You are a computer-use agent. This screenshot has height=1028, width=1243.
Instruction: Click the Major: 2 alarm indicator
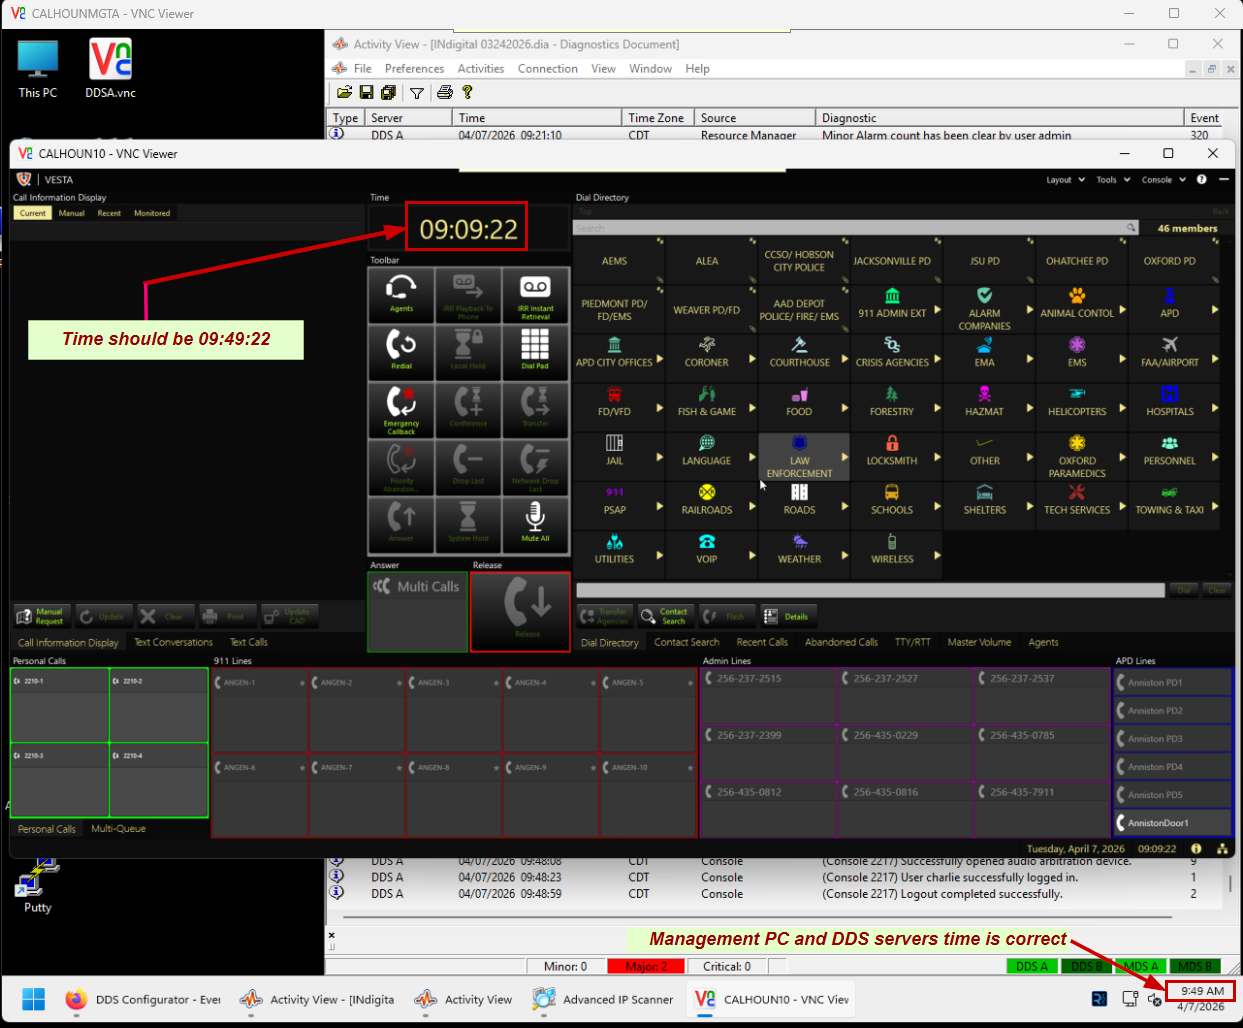tap(646, 966)
